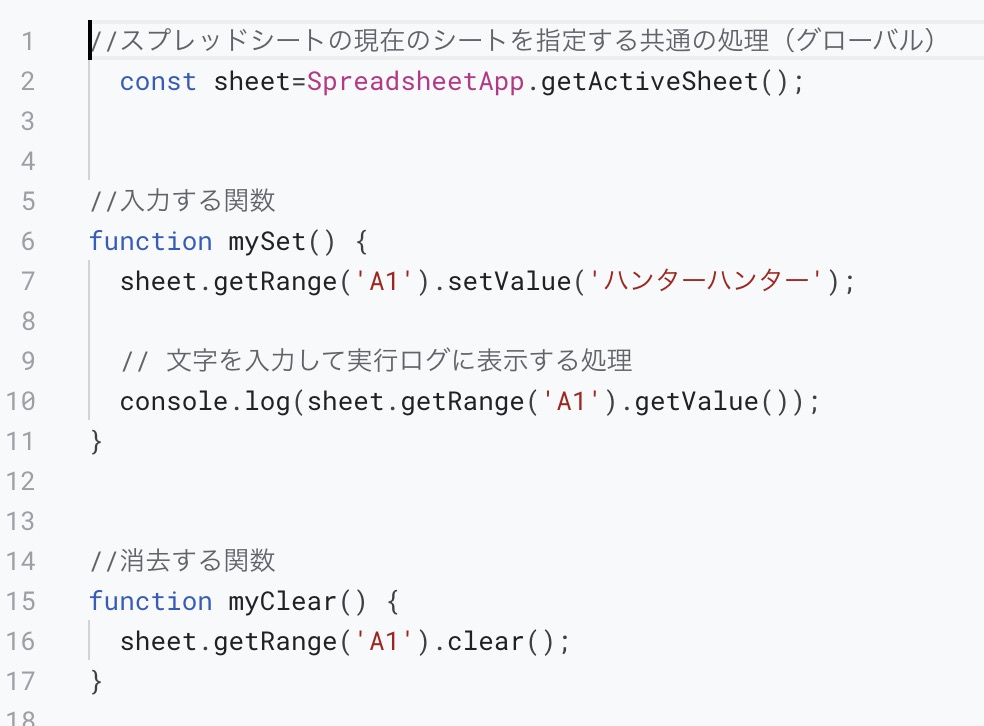Click the myClear function name
The height and width of the screenshot is (726, 984).
282,602
